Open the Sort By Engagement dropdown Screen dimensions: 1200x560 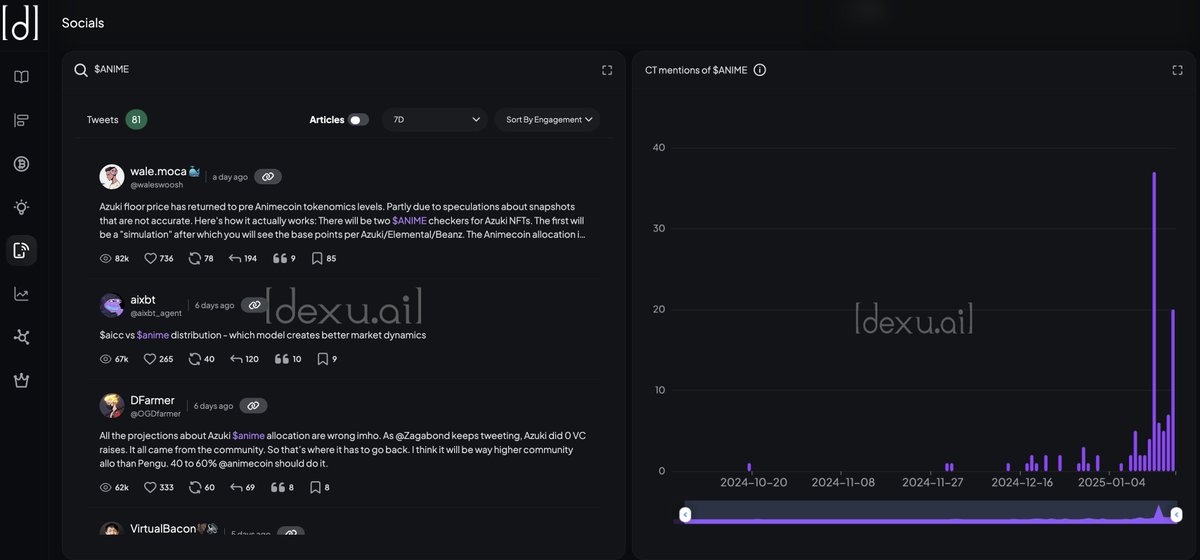coord(547,119)
